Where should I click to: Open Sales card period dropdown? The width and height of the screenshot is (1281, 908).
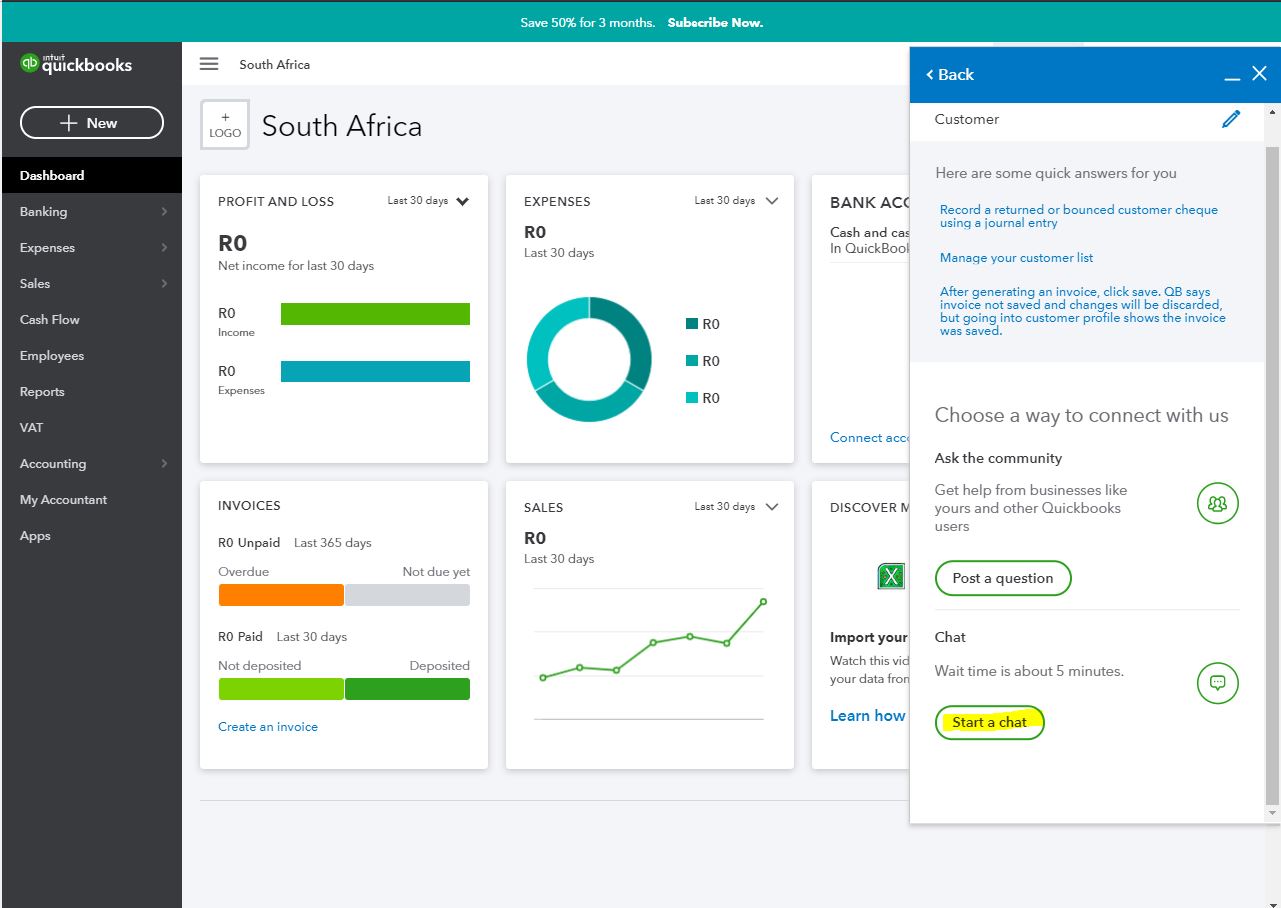736,507
